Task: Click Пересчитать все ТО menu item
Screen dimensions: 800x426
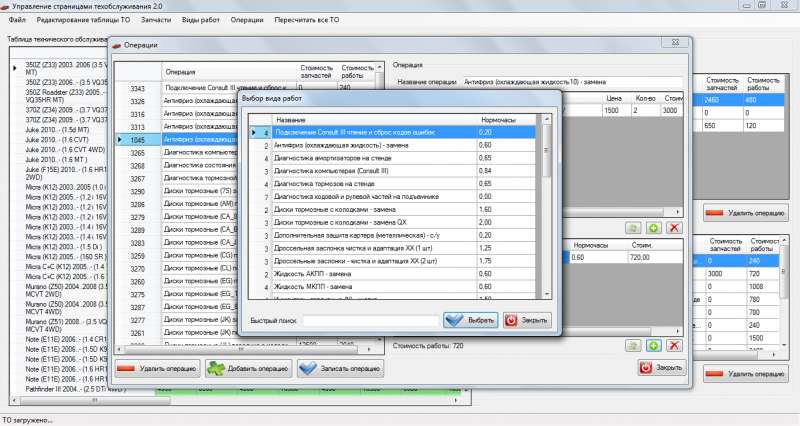Action: tap(307, 20)
